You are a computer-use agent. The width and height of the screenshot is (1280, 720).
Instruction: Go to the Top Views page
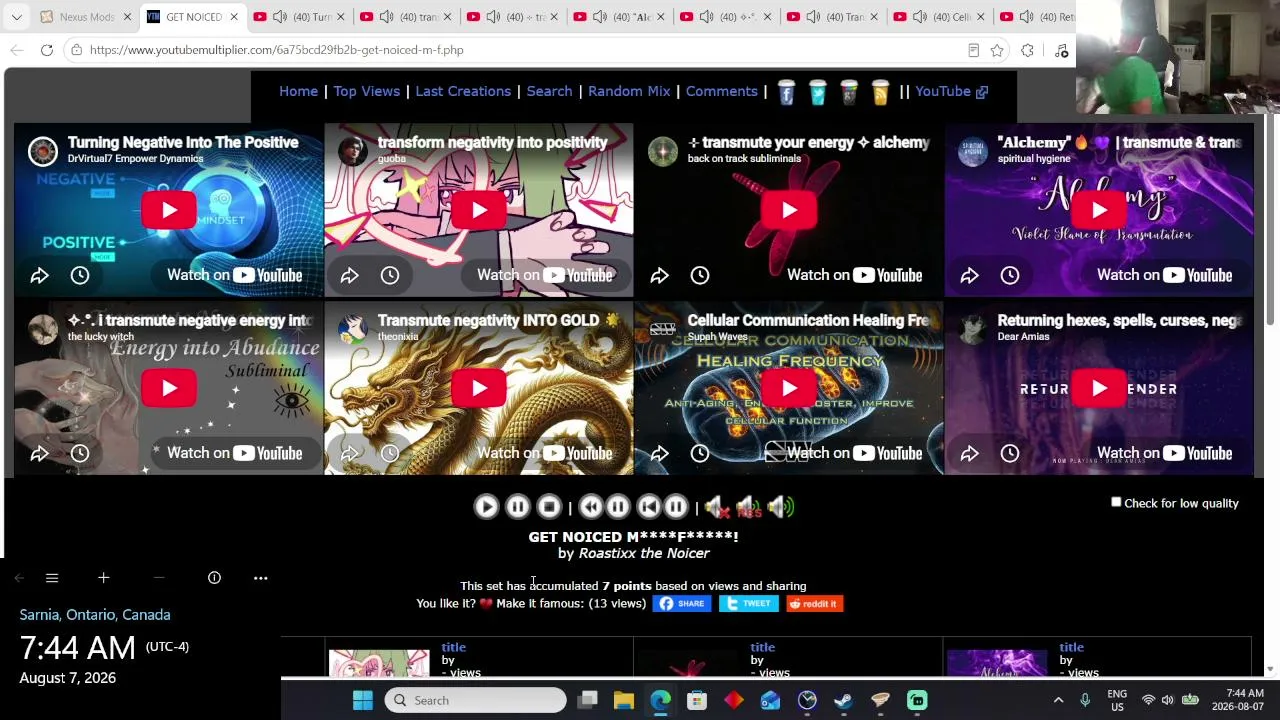tap(366, 91)
